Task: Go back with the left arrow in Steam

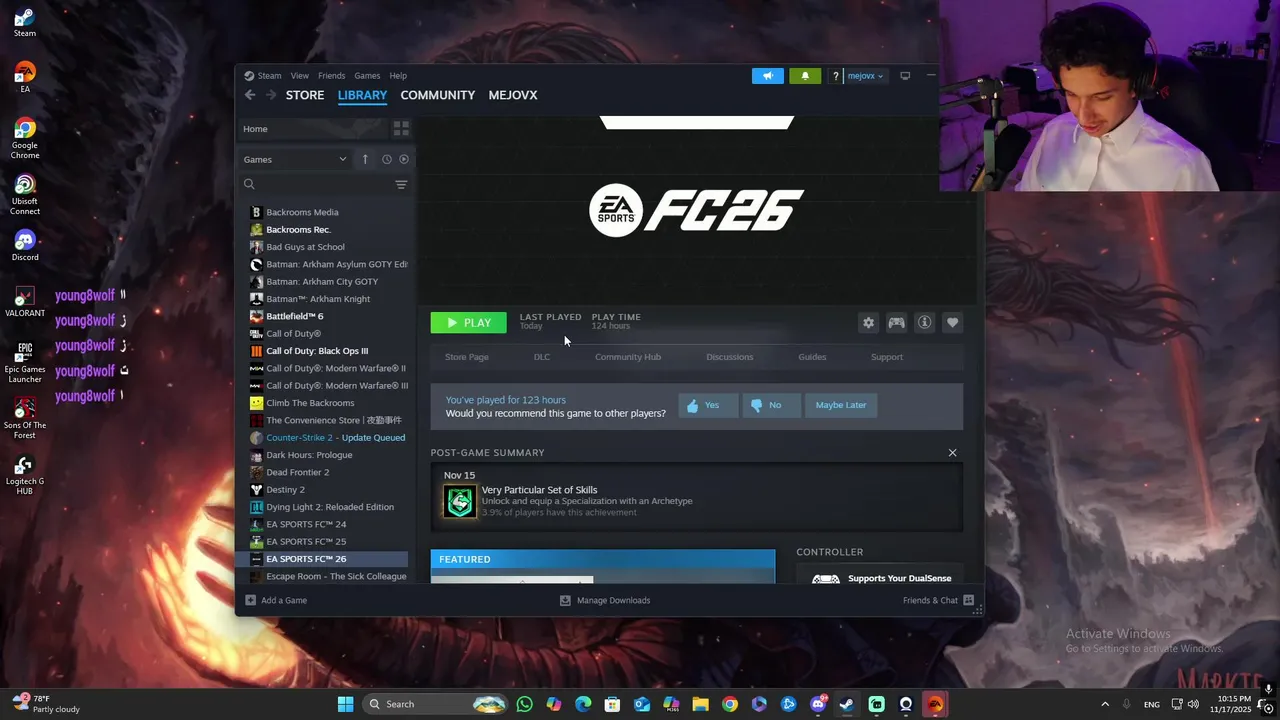Action: coord(250,95)
